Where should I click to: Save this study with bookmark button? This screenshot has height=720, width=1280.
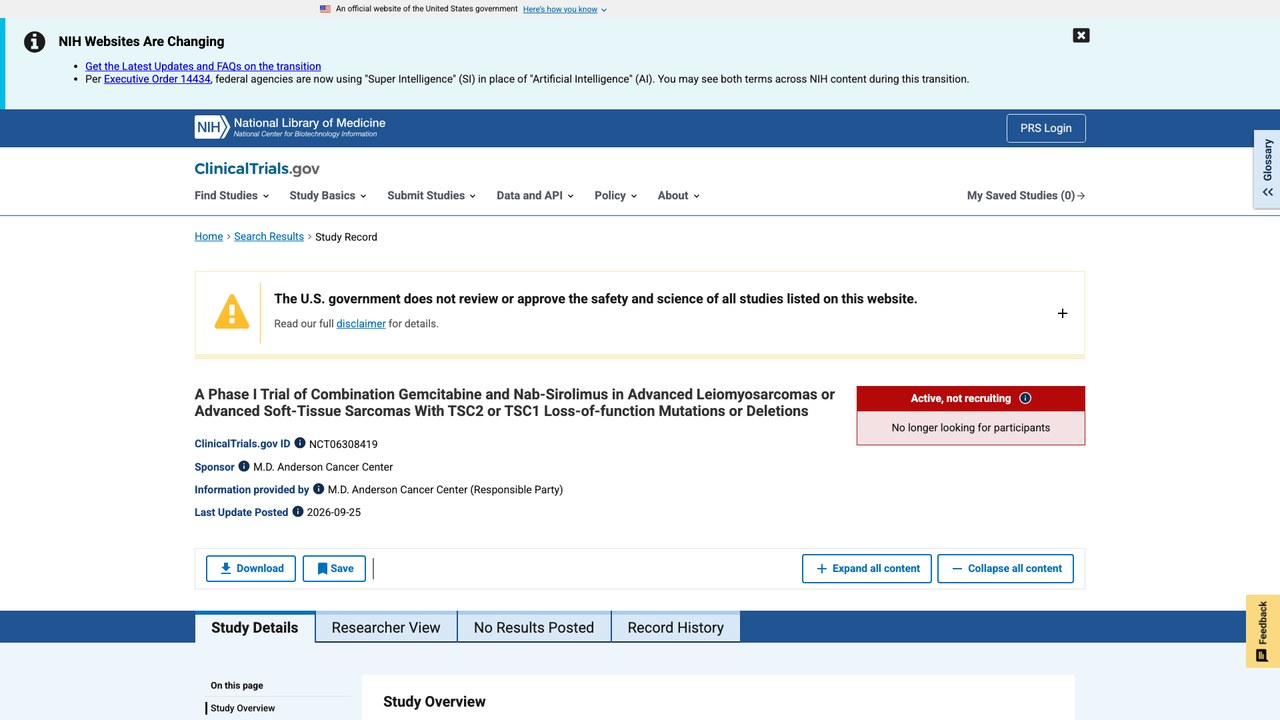tap(334, 569)
